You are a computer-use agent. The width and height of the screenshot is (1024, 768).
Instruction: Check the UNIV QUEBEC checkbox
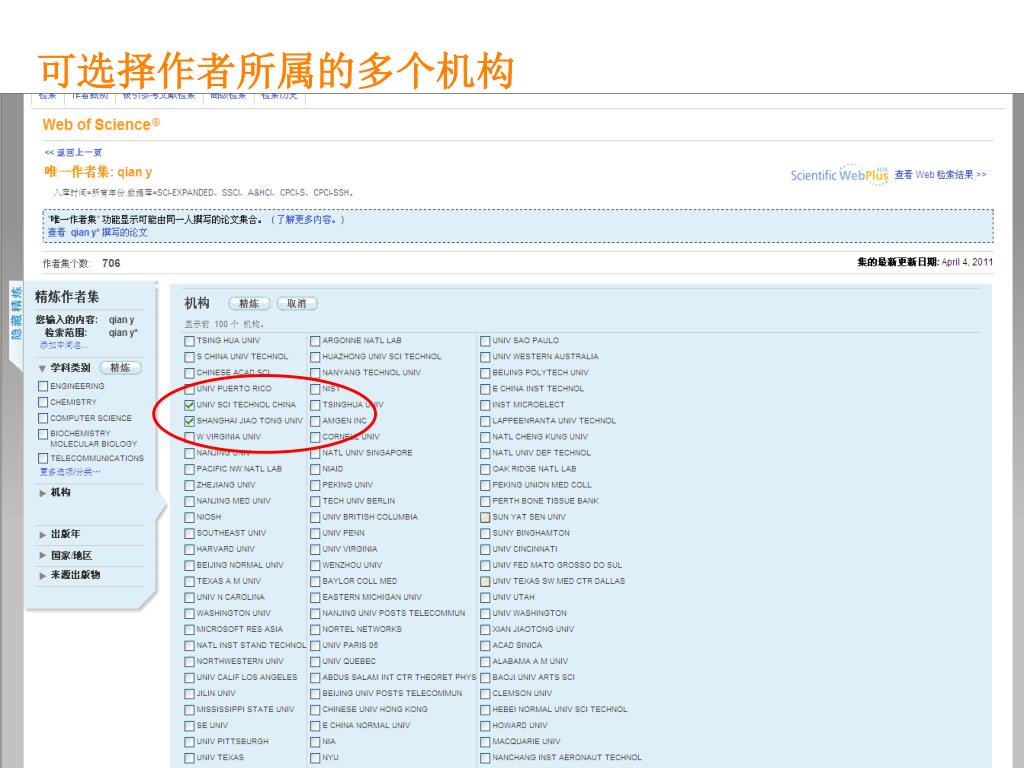[x=315, y=662]
